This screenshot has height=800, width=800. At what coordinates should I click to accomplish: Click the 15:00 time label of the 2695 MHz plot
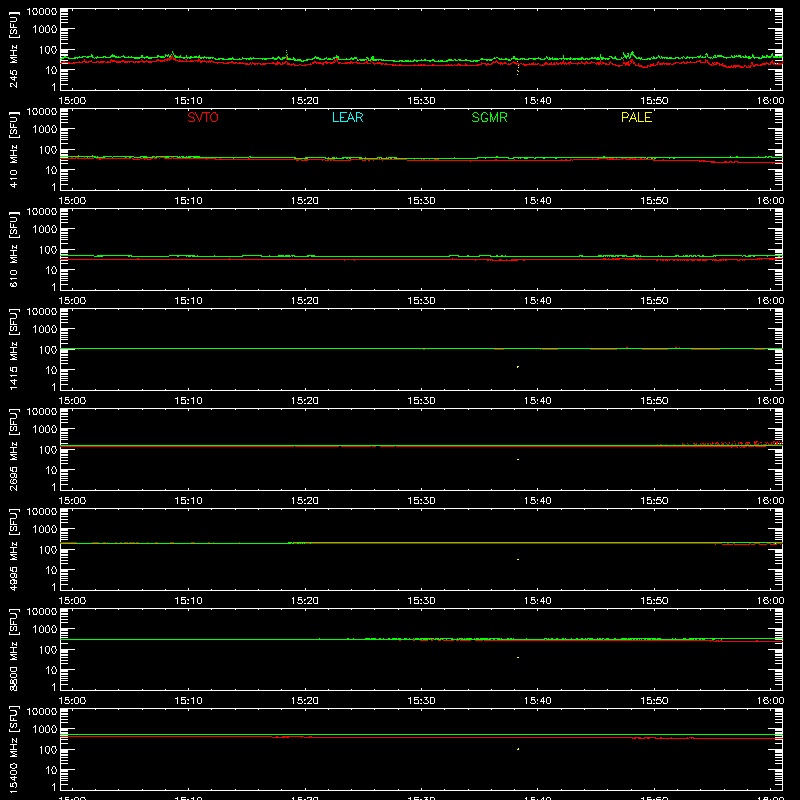[72, 501]
